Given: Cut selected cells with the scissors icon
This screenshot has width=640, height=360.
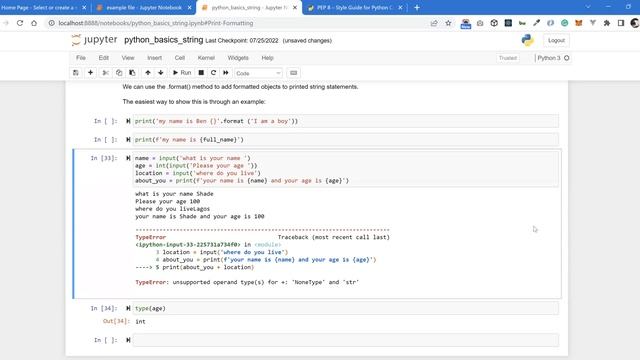Looking at the screenshot, I should 105,73.
